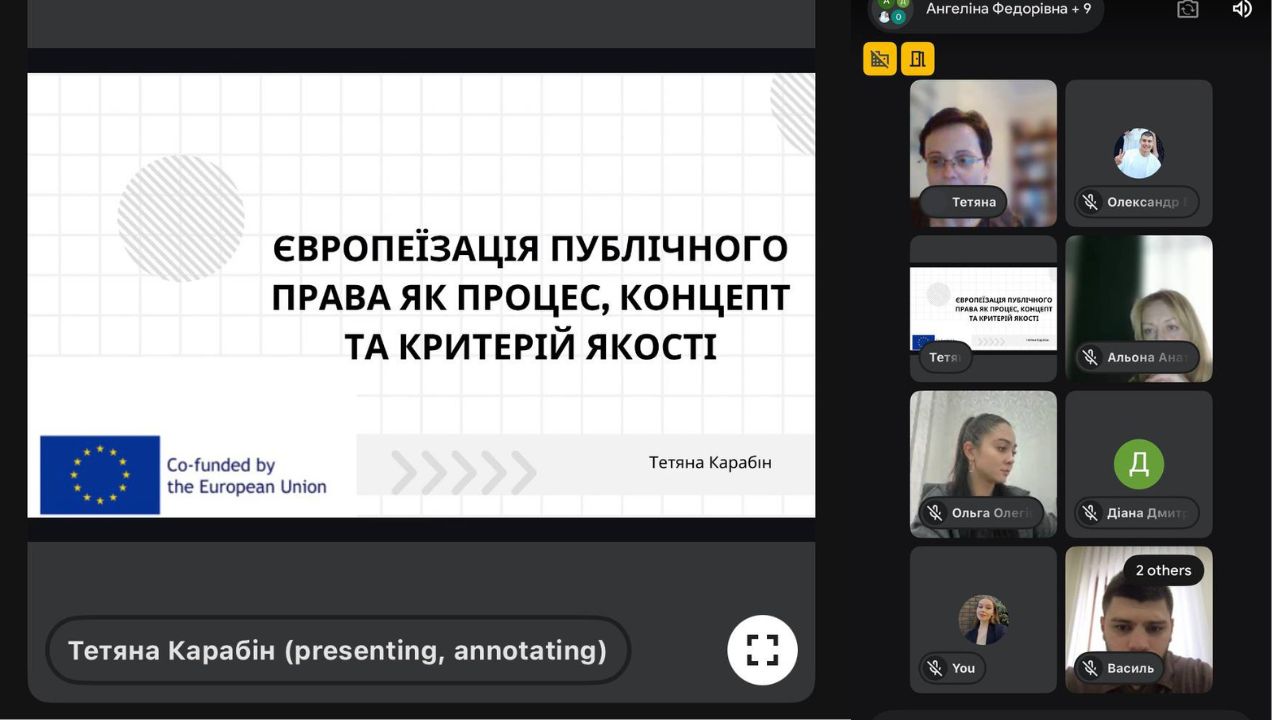Tap the switch camera icon

point(1187,9)
